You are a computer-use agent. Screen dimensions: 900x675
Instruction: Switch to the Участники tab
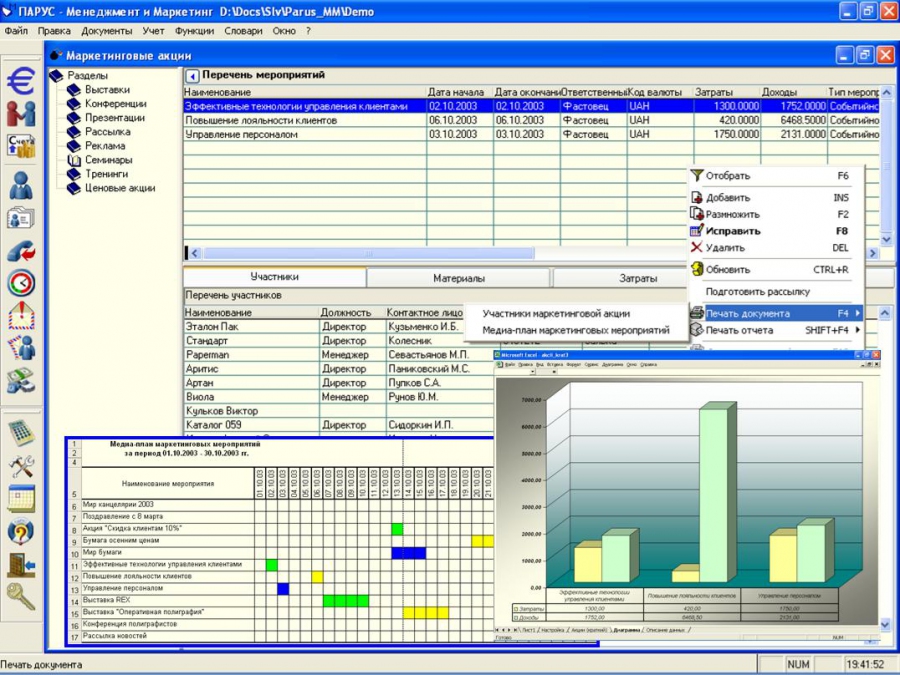[274, 277]
